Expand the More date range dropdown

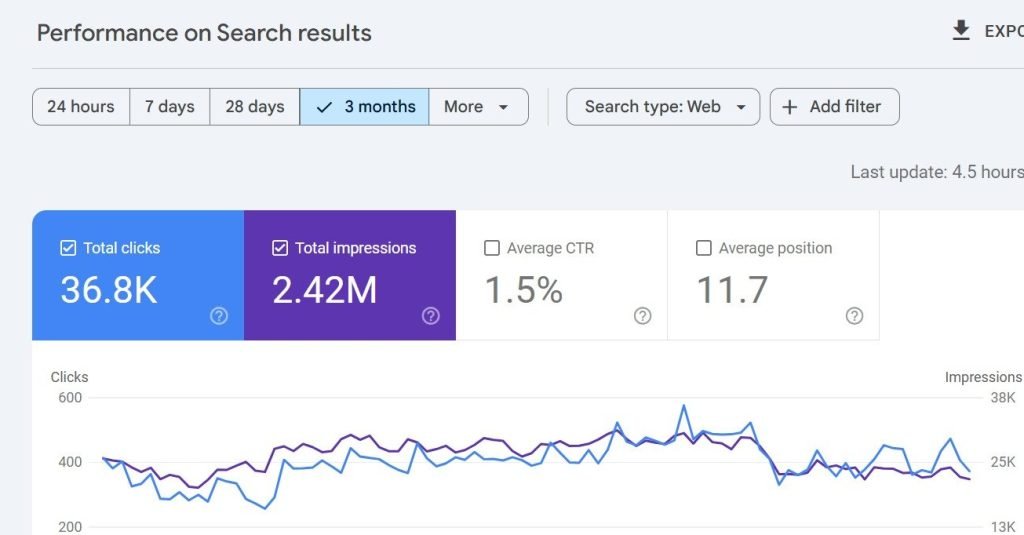pos(479,107)
